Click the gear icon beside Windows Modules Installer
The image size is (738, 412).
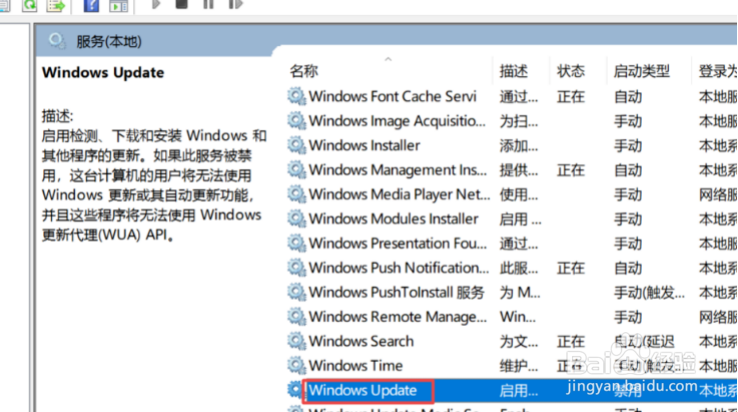click(297, 218)
